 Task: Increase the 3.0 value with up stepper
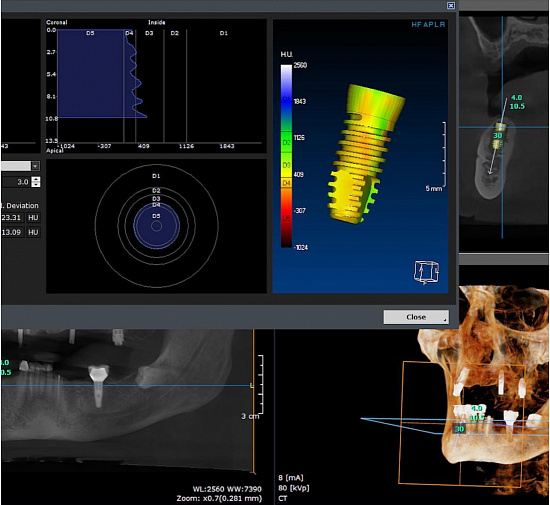(x=35, y=179)
